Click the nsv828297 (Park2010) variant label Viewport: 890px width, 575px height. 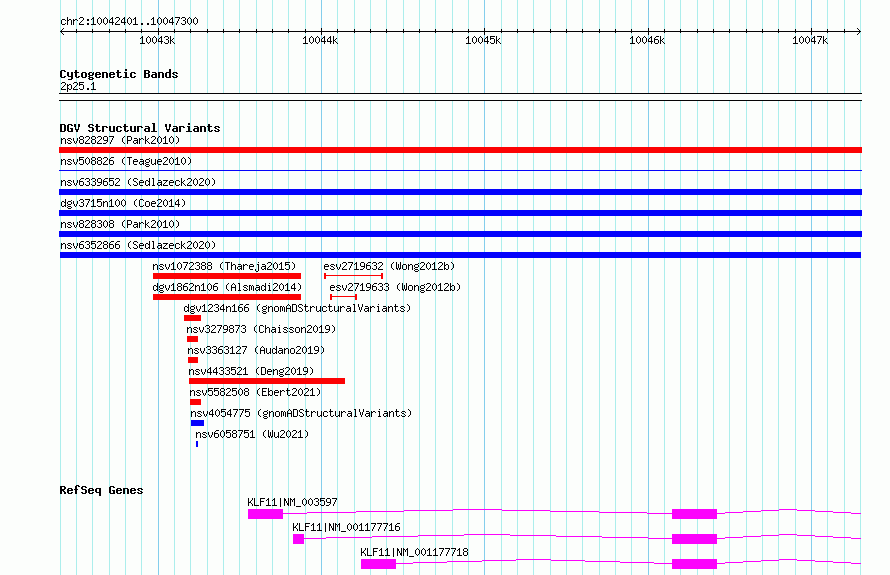[x=120, y=140]
